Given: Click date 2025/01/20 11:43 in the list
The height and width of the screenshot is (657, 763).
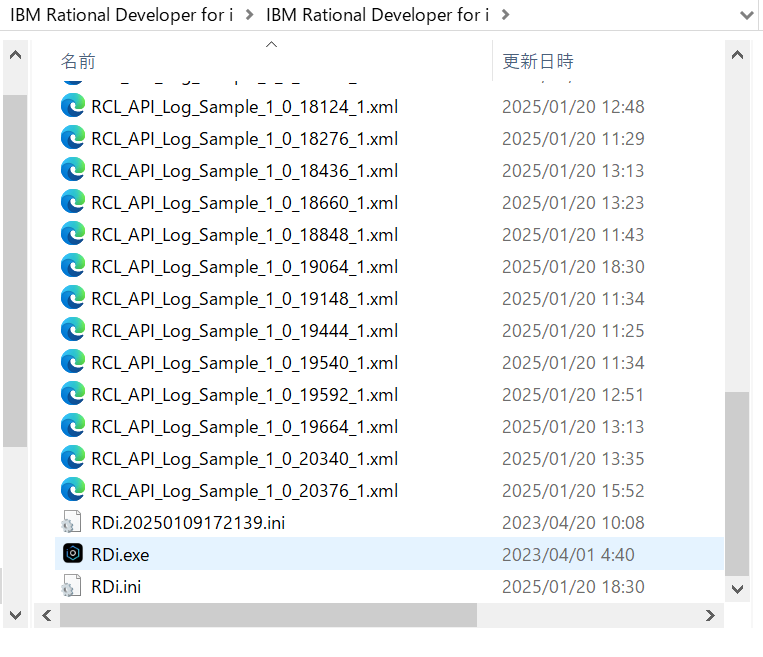Looking at the screenshot, I should pyautogui.click(x=573, y=235).
